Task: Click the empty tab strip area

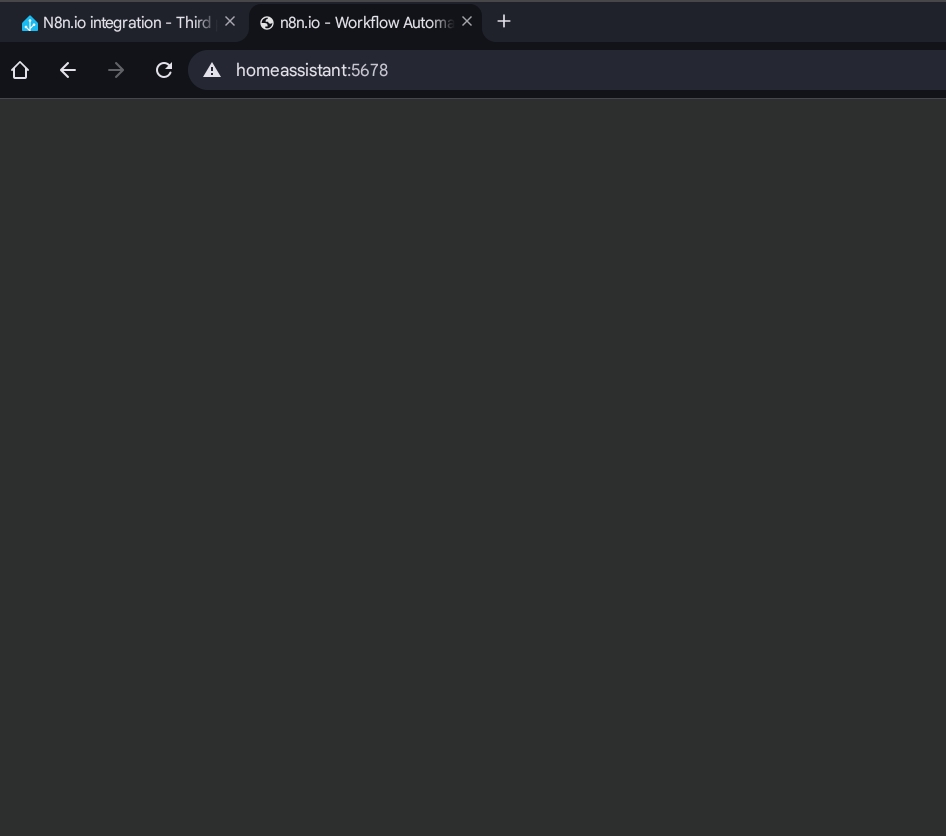Action: coord(700,22)
